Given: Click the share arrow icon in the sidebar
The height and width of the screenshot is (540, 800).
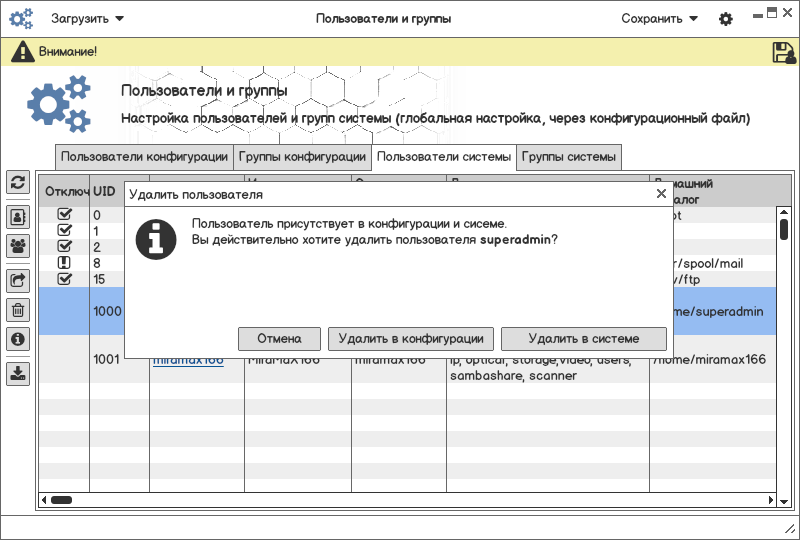Looking at the screenshot, I should [18, 280].
